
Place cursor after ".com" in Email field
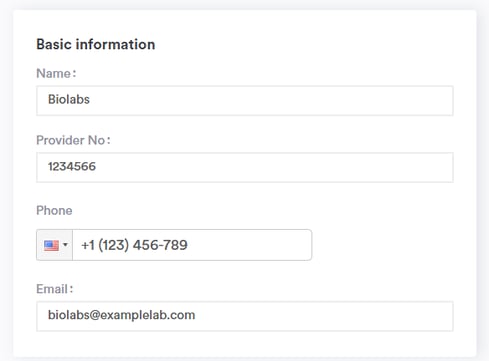(x=197, y=315)
